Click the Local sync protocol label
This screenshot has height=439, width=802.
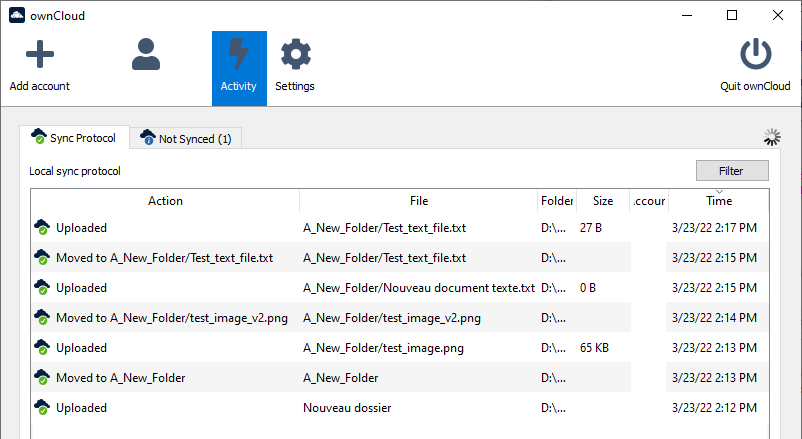coord(75,171)
